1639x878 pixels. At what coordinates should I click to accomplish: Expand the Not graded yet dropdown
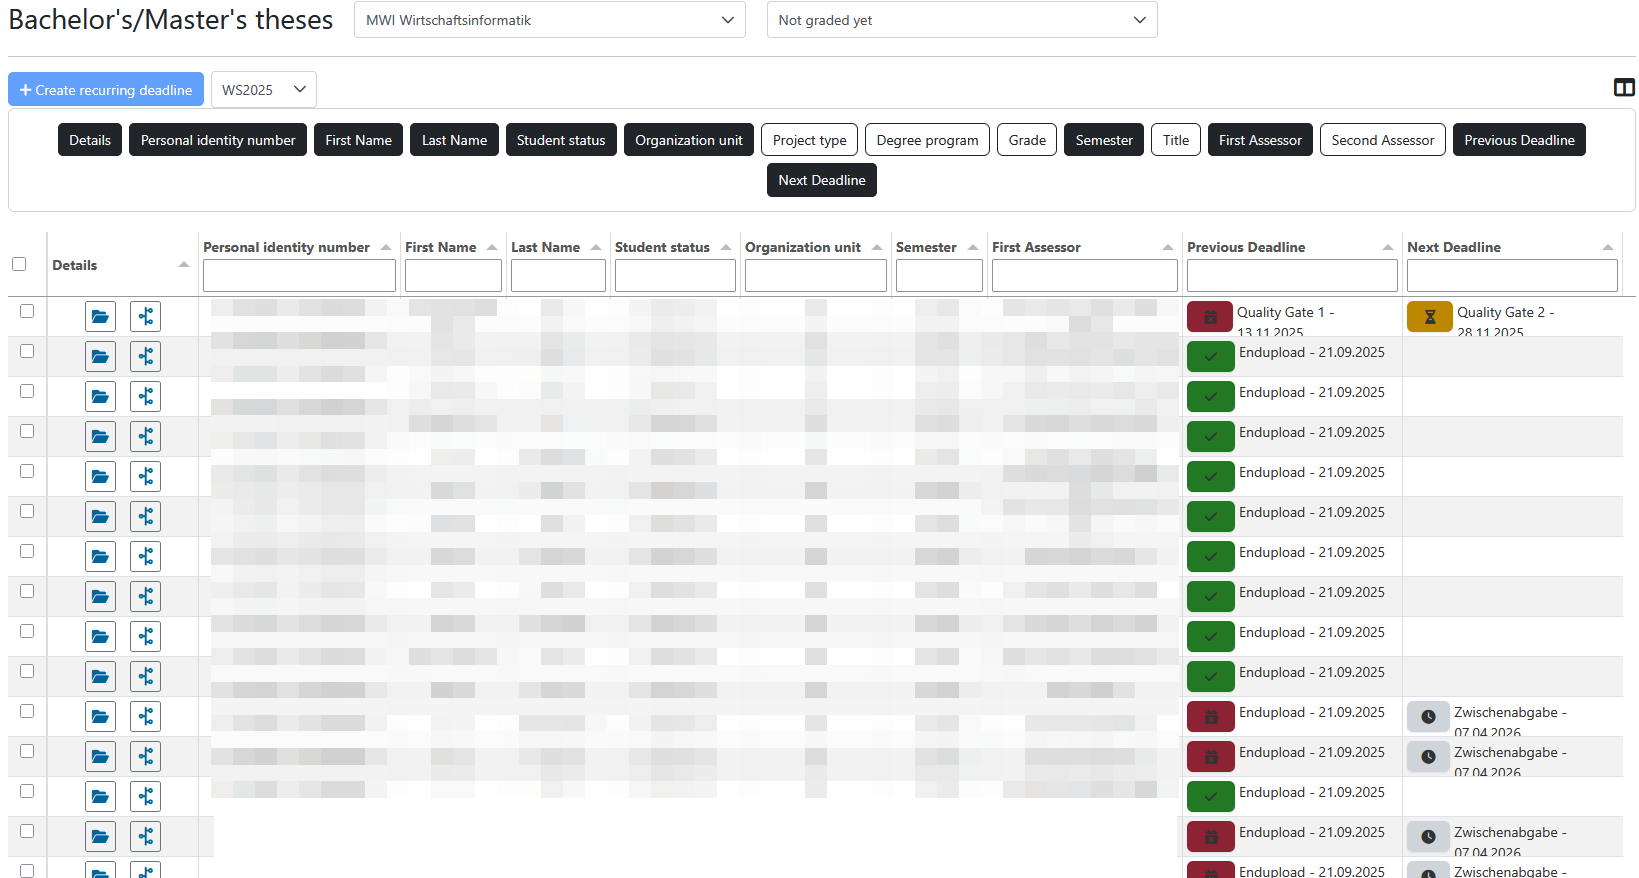click(x=961, y=20)
